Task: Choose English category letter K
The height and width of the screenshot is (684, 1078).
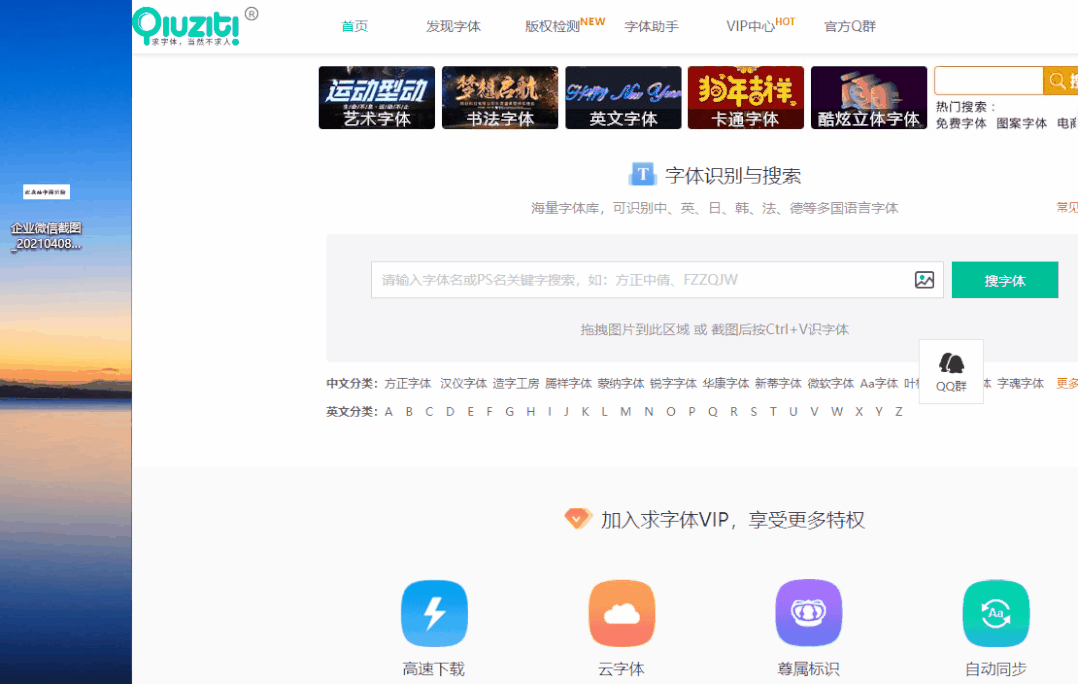Action: coord(585,412)
